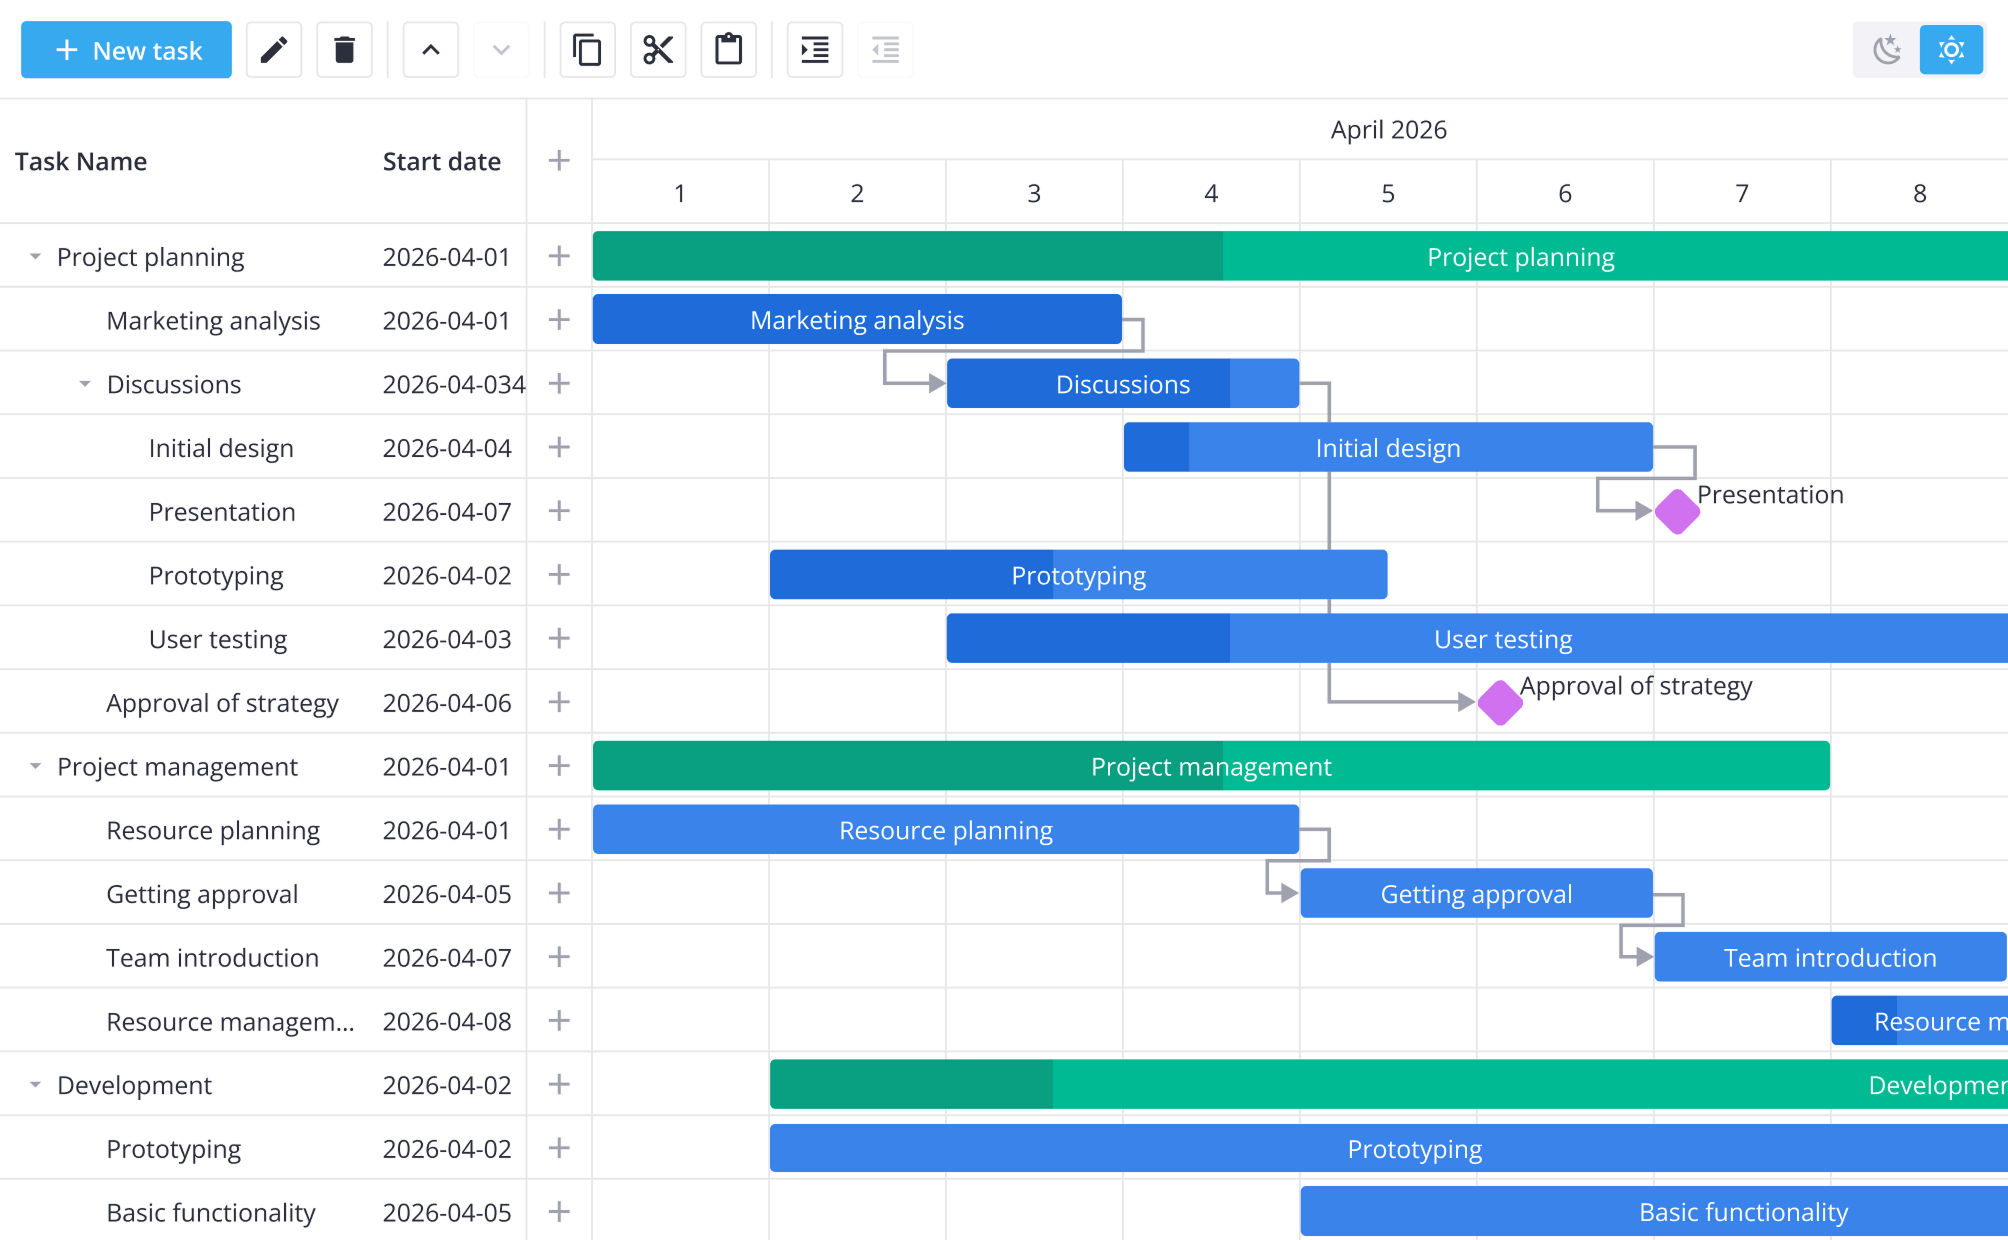
Task: Indent the task with the indent icon
Action: pyautogui.click(x=815, y=50)
